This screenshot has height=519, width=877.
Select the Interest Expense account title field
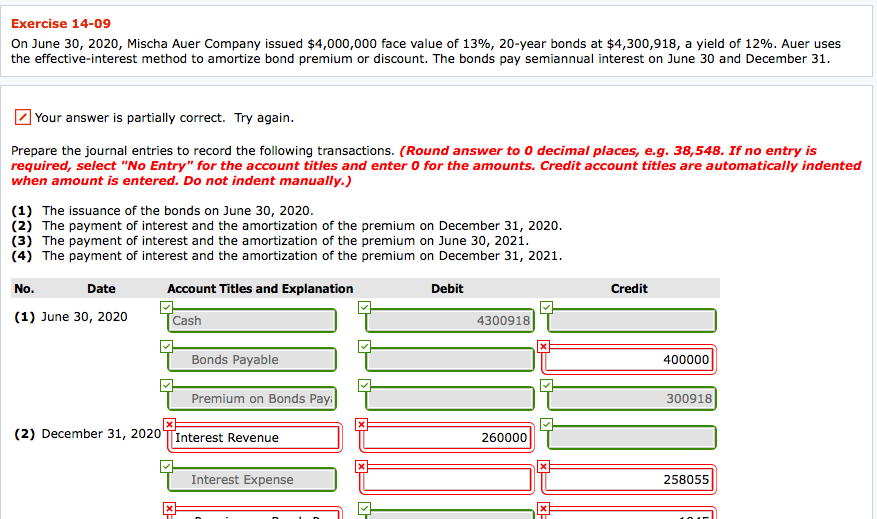[252, 480]
